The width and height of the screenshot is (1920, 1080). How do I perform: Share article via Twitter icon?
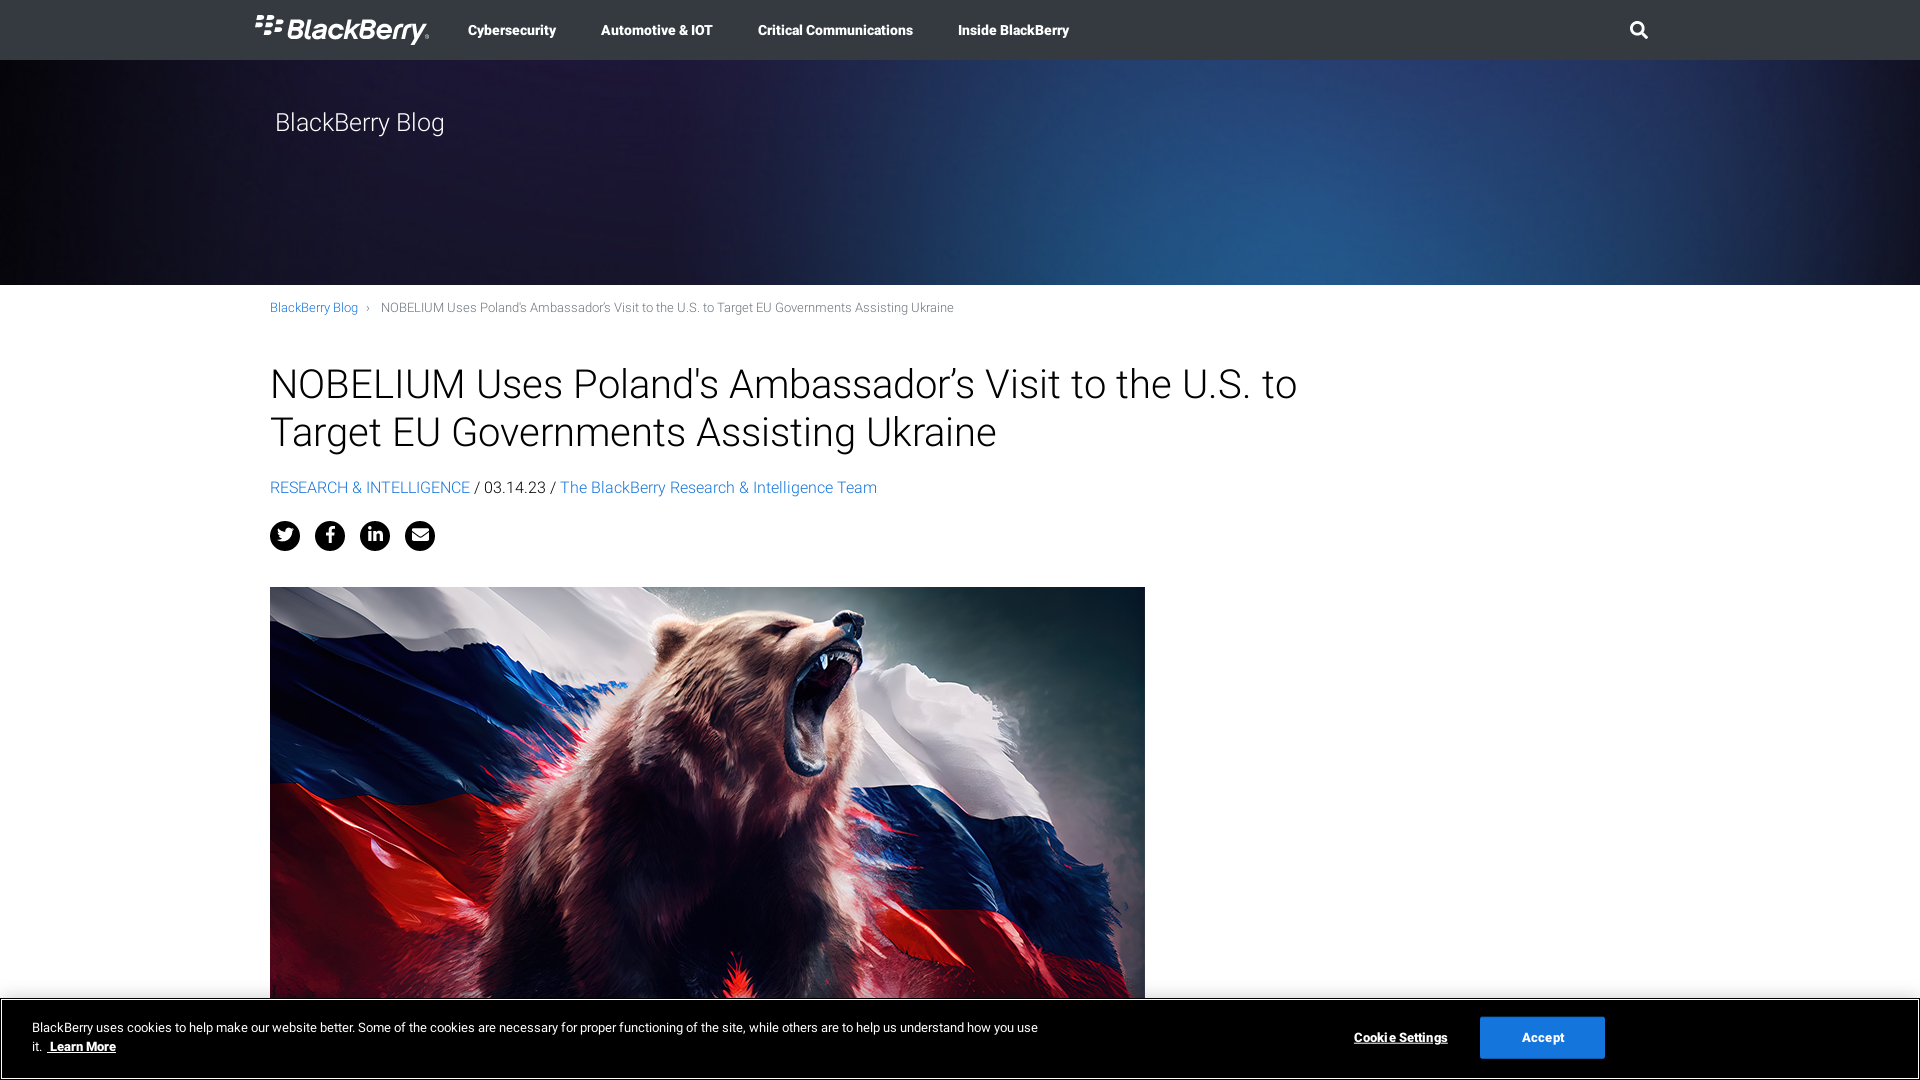click(285, 535)
